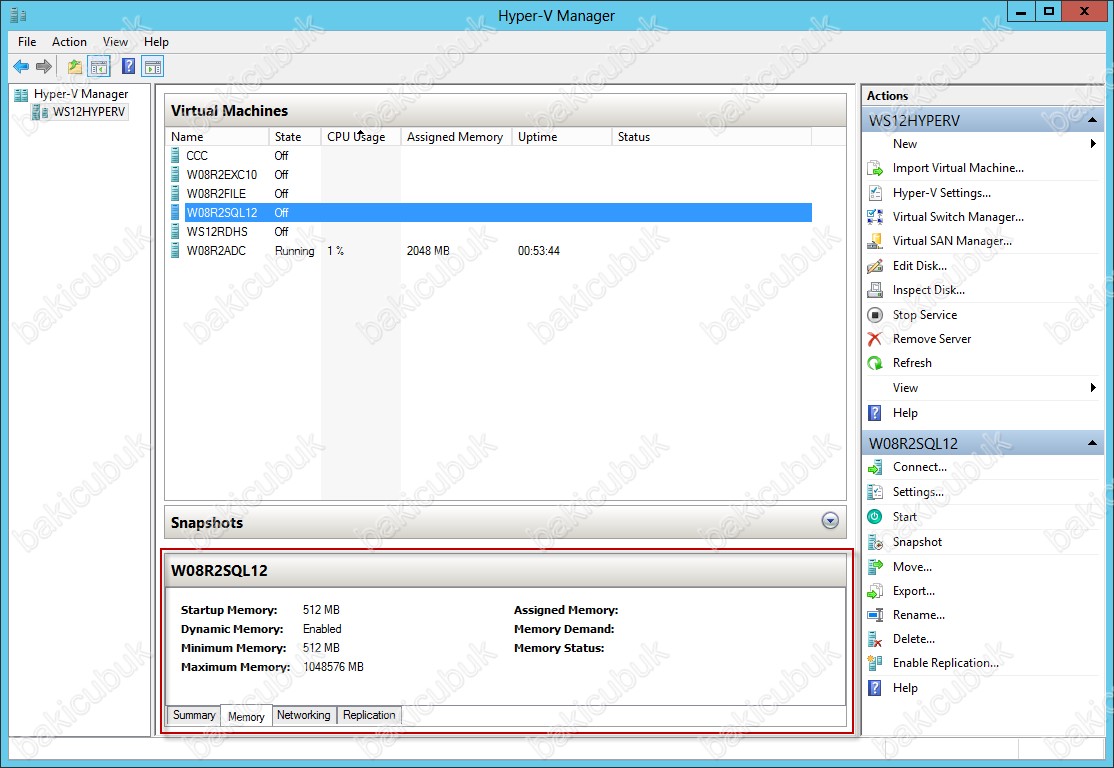Click the green Start power icon
Viewport: 1114px width, 768px height.
point(875,516)
